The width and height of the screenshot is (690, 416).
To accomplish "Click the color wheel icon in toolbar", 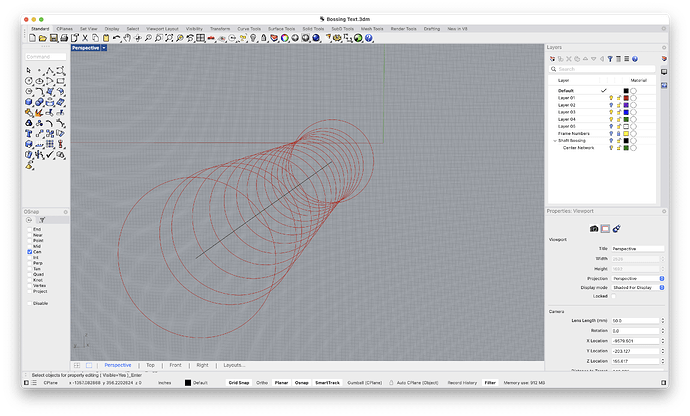I will pyautogui.click(x=284, y=38).
